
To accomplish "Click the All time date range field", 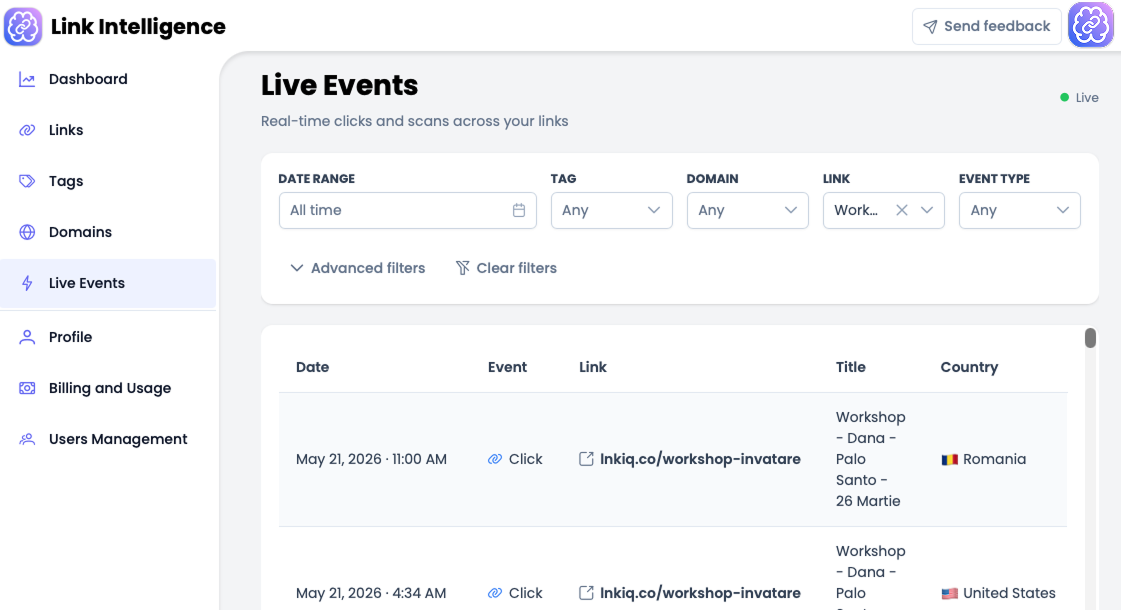I will pyautogui.click(x=408, y=210).
